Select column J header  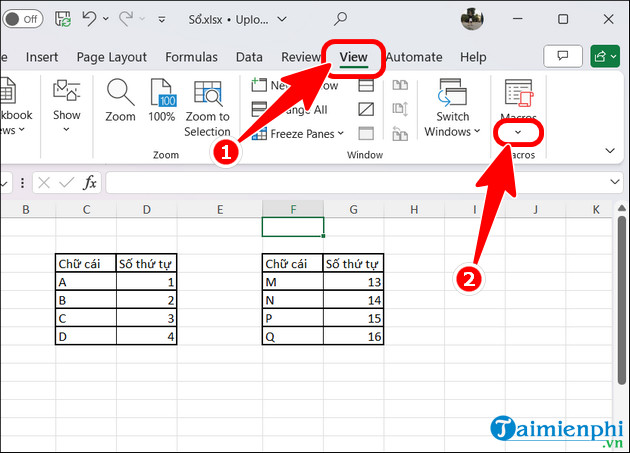pyautogui.click(x=535, y=209)
